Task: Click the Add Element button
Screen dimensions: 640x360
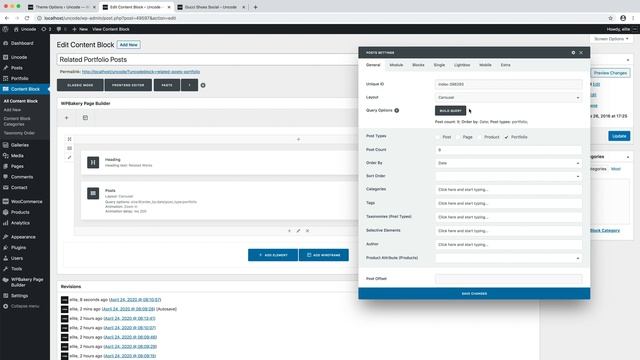Action: tap(273, 255)
